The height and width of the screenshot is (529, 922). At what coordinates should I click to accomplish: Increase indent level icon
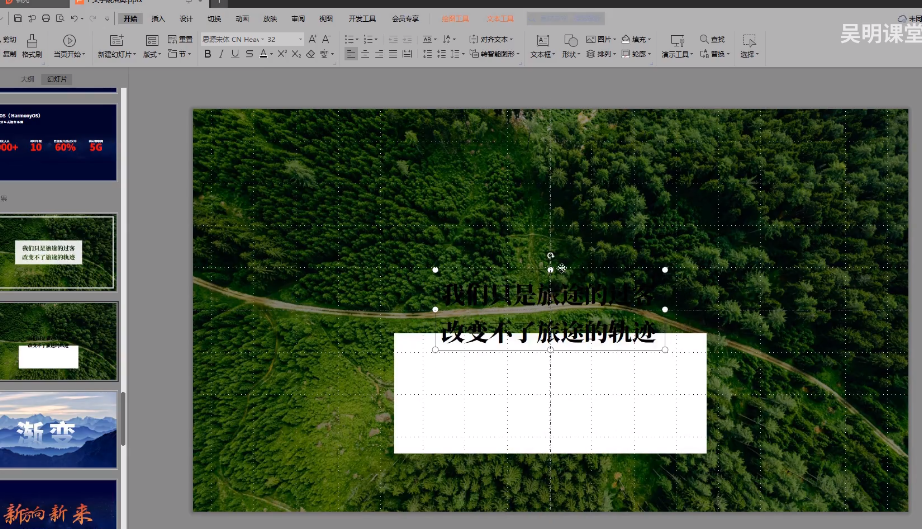click(x=407, y=39)
